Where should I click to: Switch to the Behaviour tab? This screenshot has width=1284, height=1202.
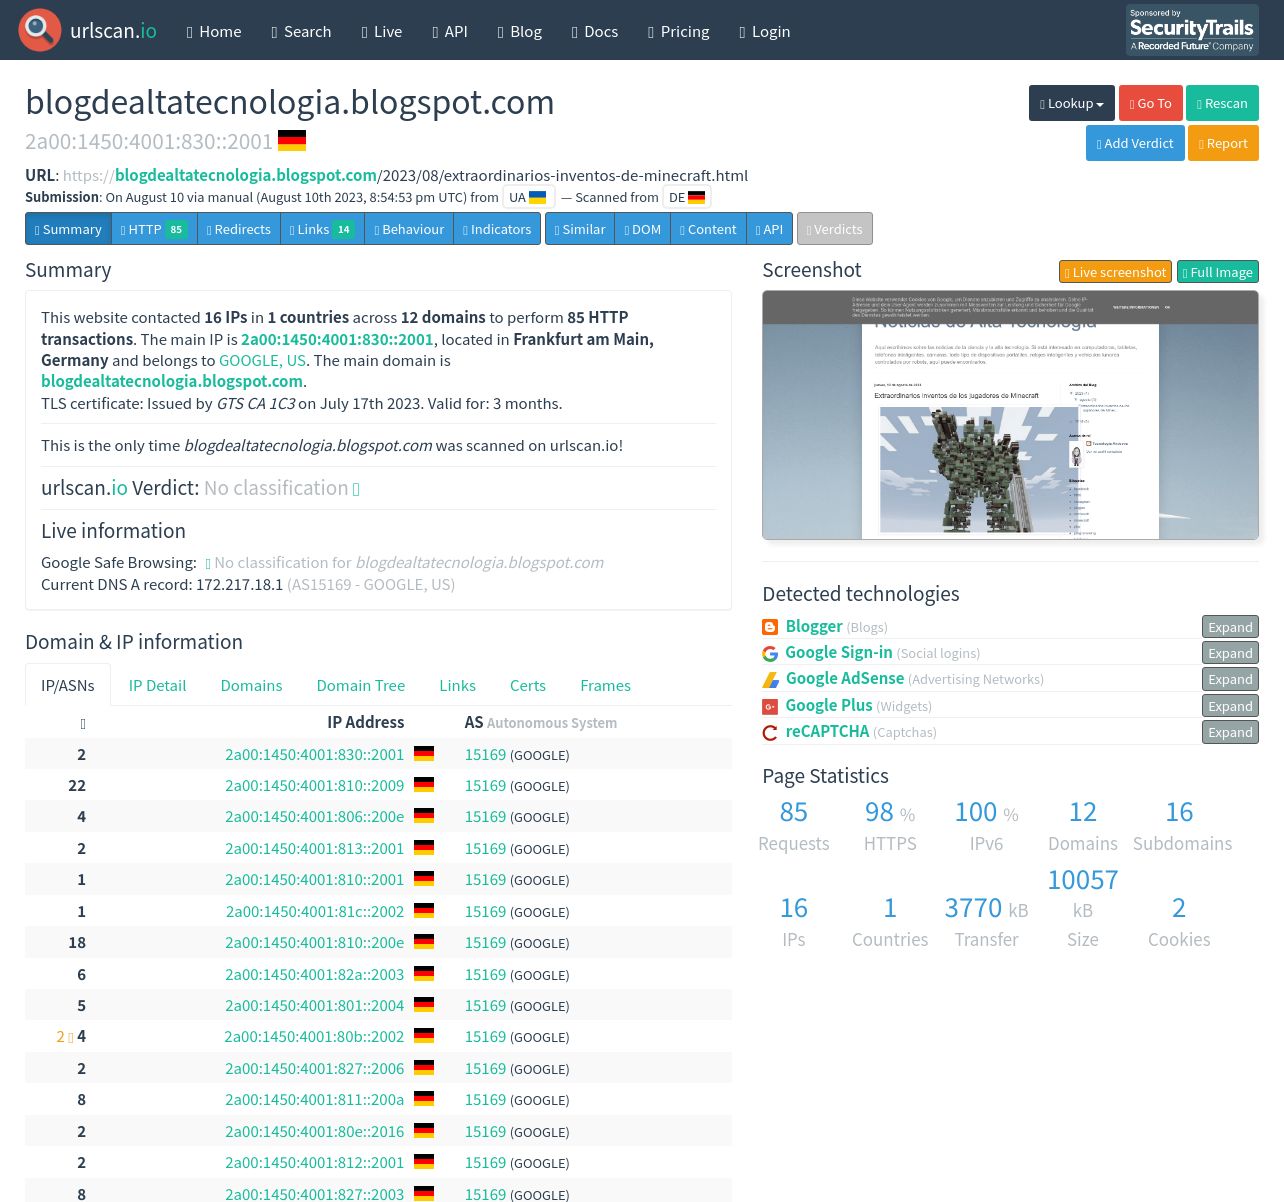point(409,229)
